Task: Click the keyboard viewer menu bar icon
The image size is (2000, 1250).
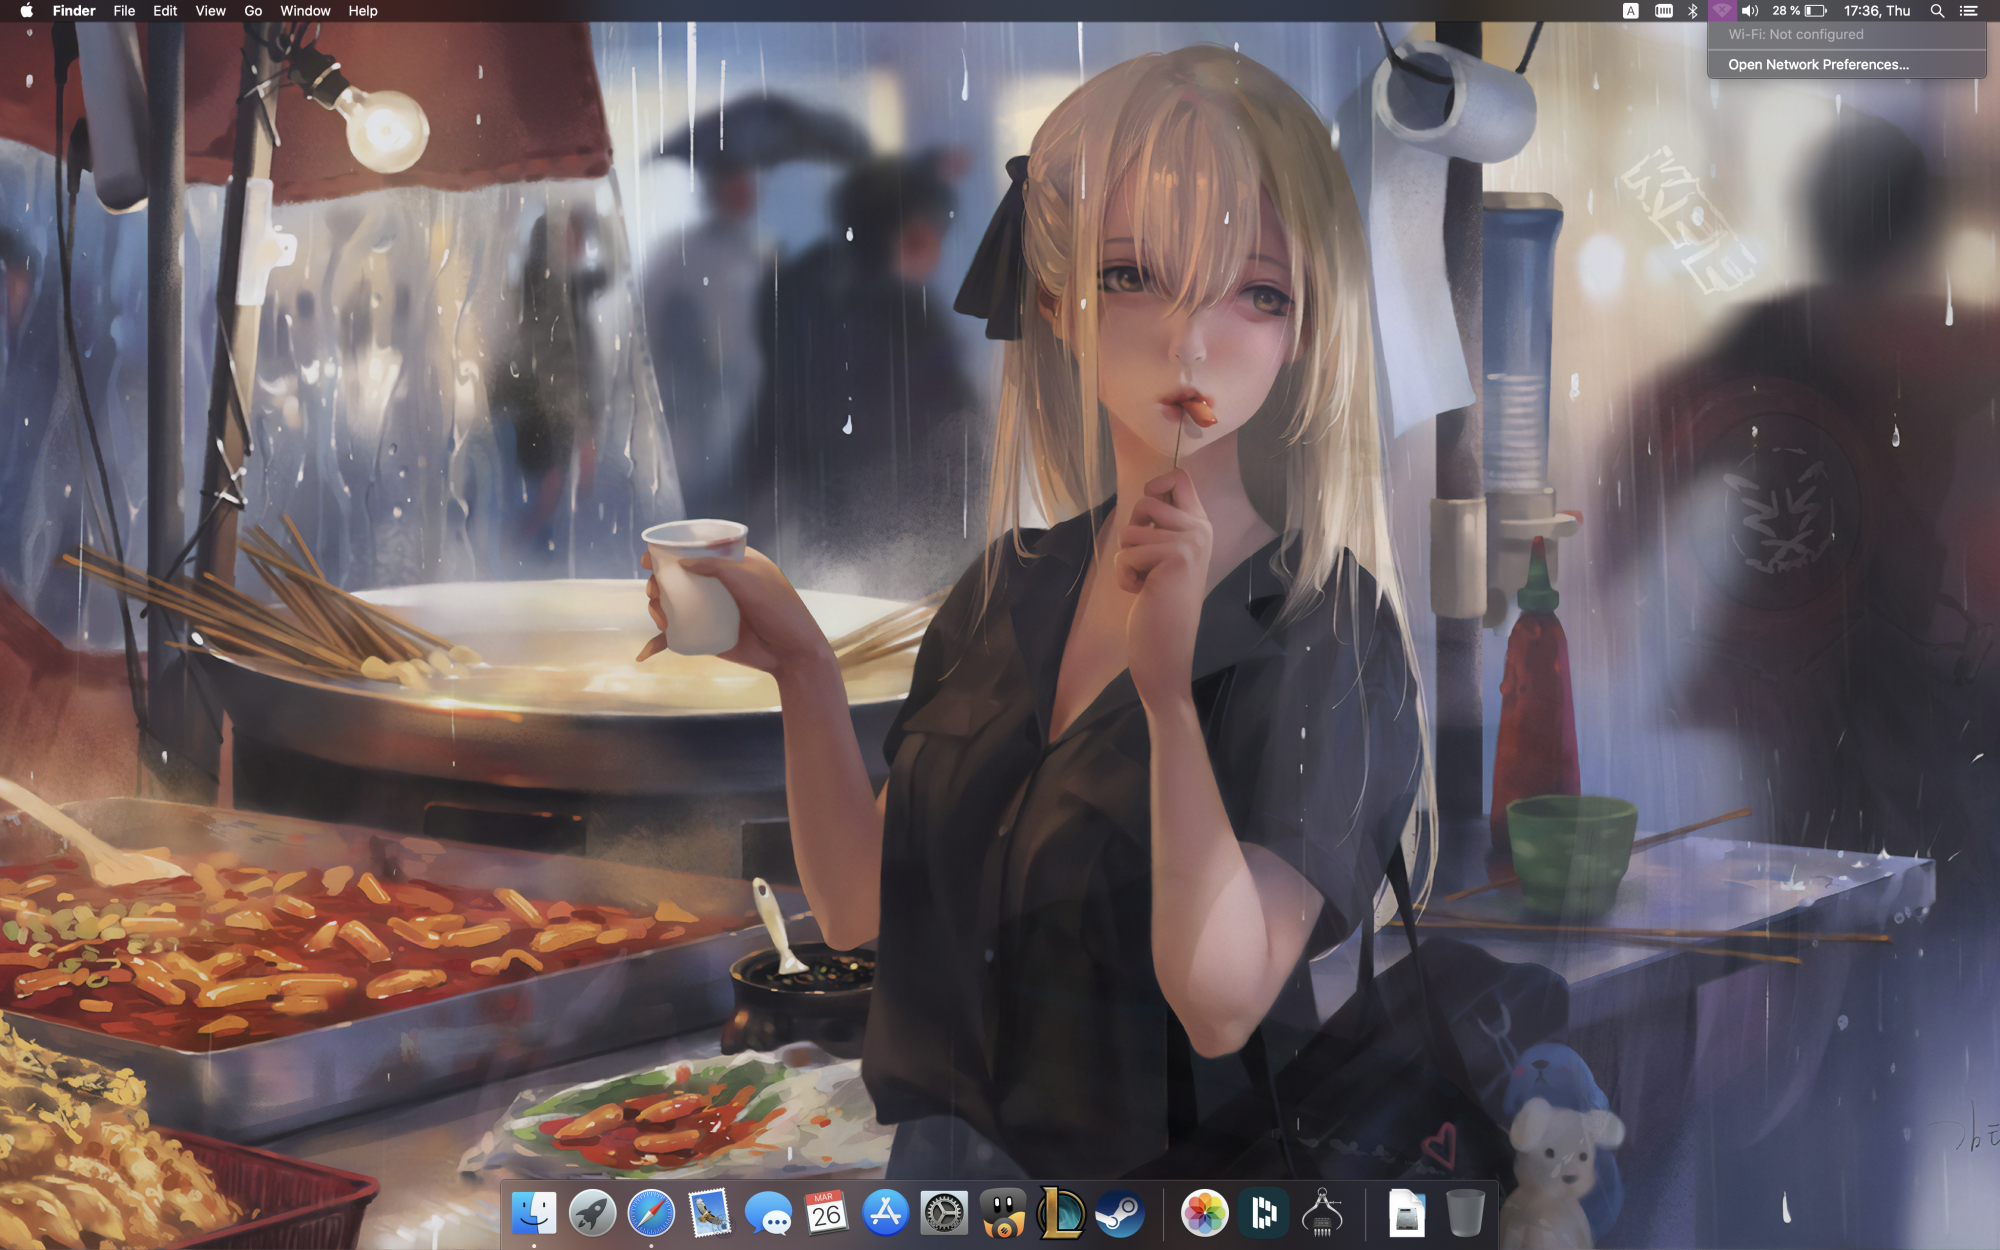Action: pos(1664,11)
